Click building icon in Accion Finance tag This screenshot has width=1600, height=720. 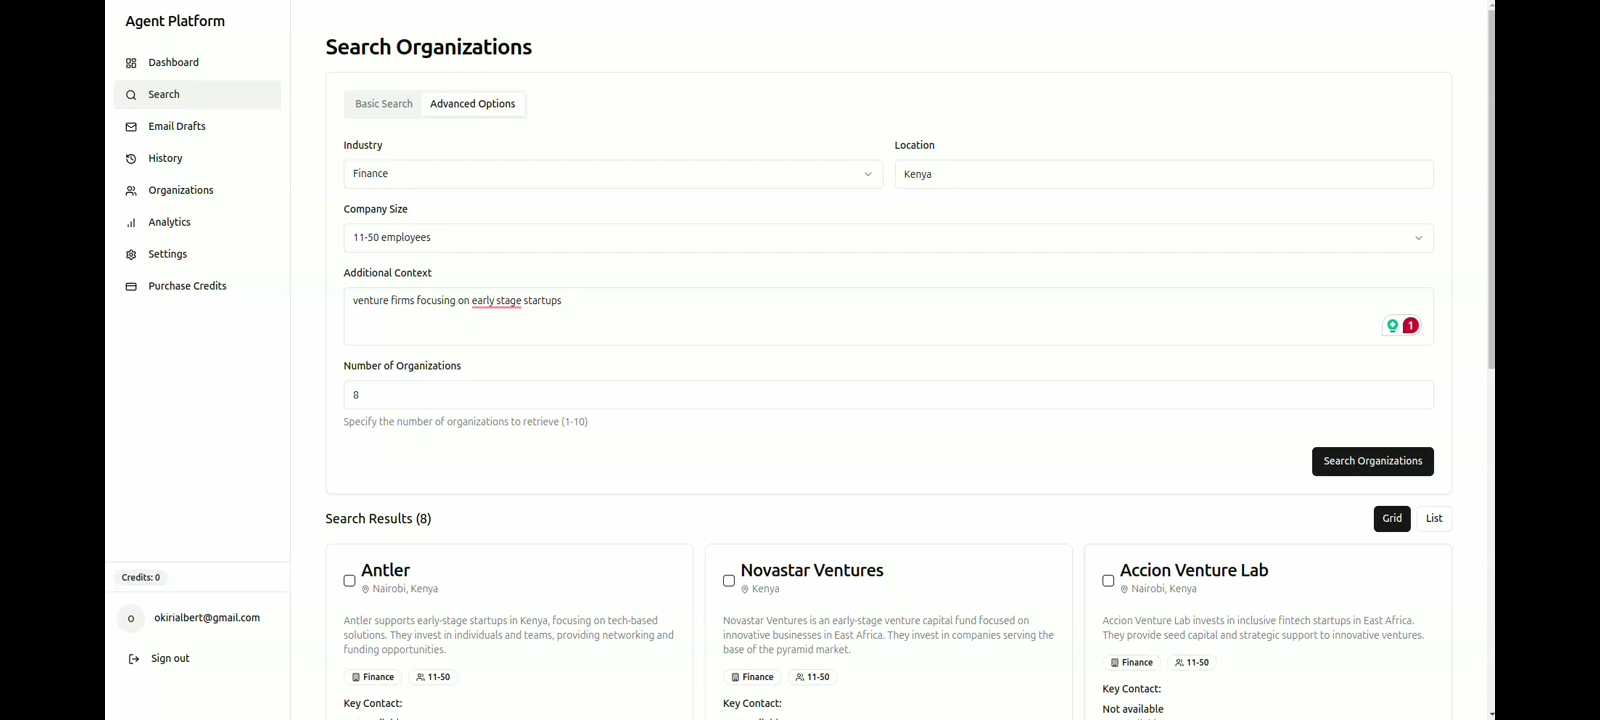coord(1114,663)
